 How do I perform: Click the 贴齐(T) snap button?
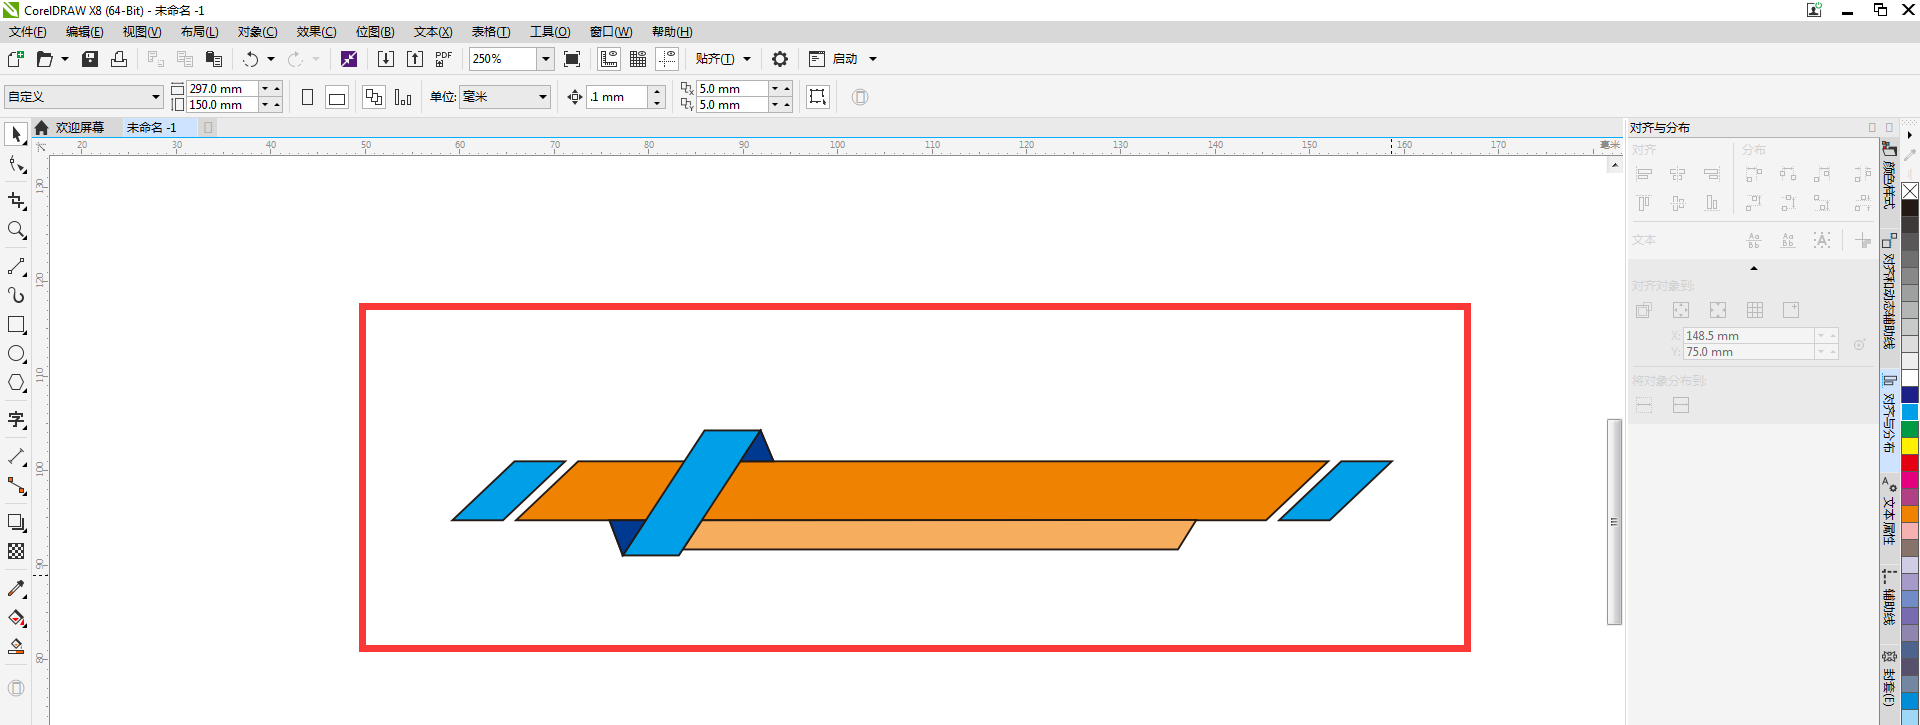point(714,59)
